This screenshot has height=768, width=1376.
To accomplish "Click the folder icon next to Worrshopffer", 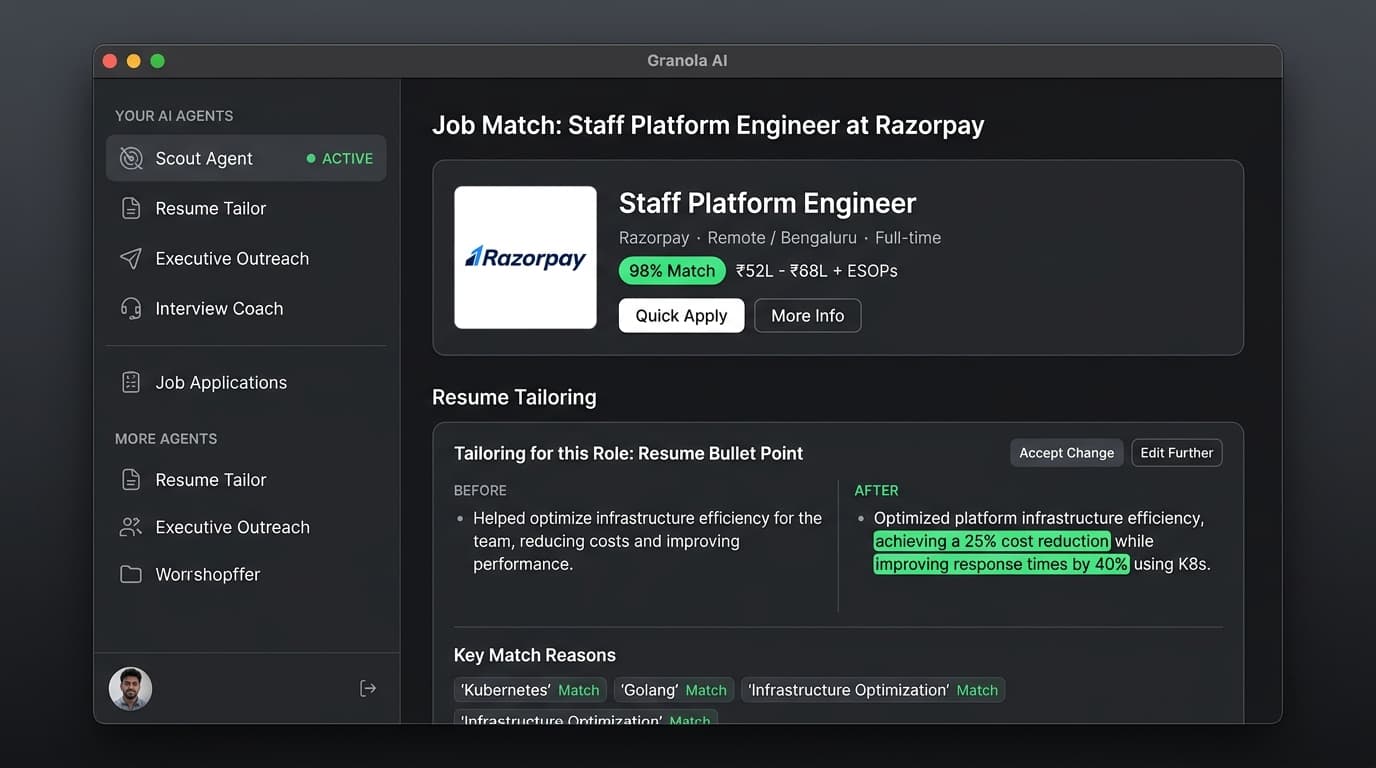I will pos(131,574).
